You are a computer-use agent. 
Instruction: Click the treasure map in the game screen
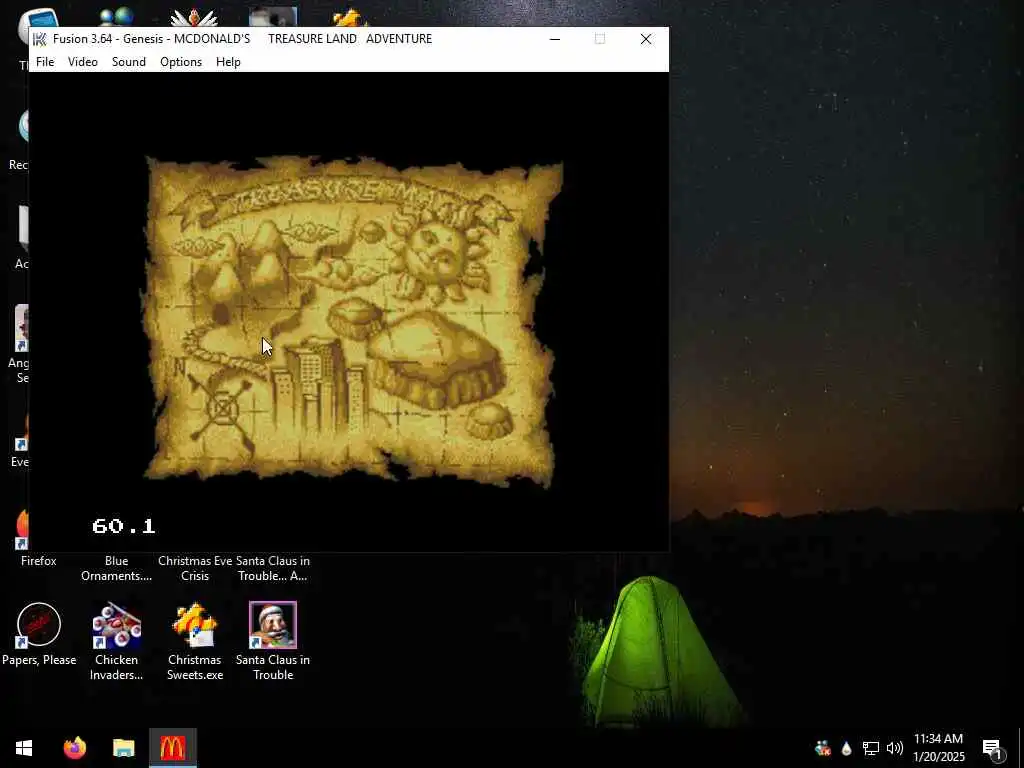point(353,321)
